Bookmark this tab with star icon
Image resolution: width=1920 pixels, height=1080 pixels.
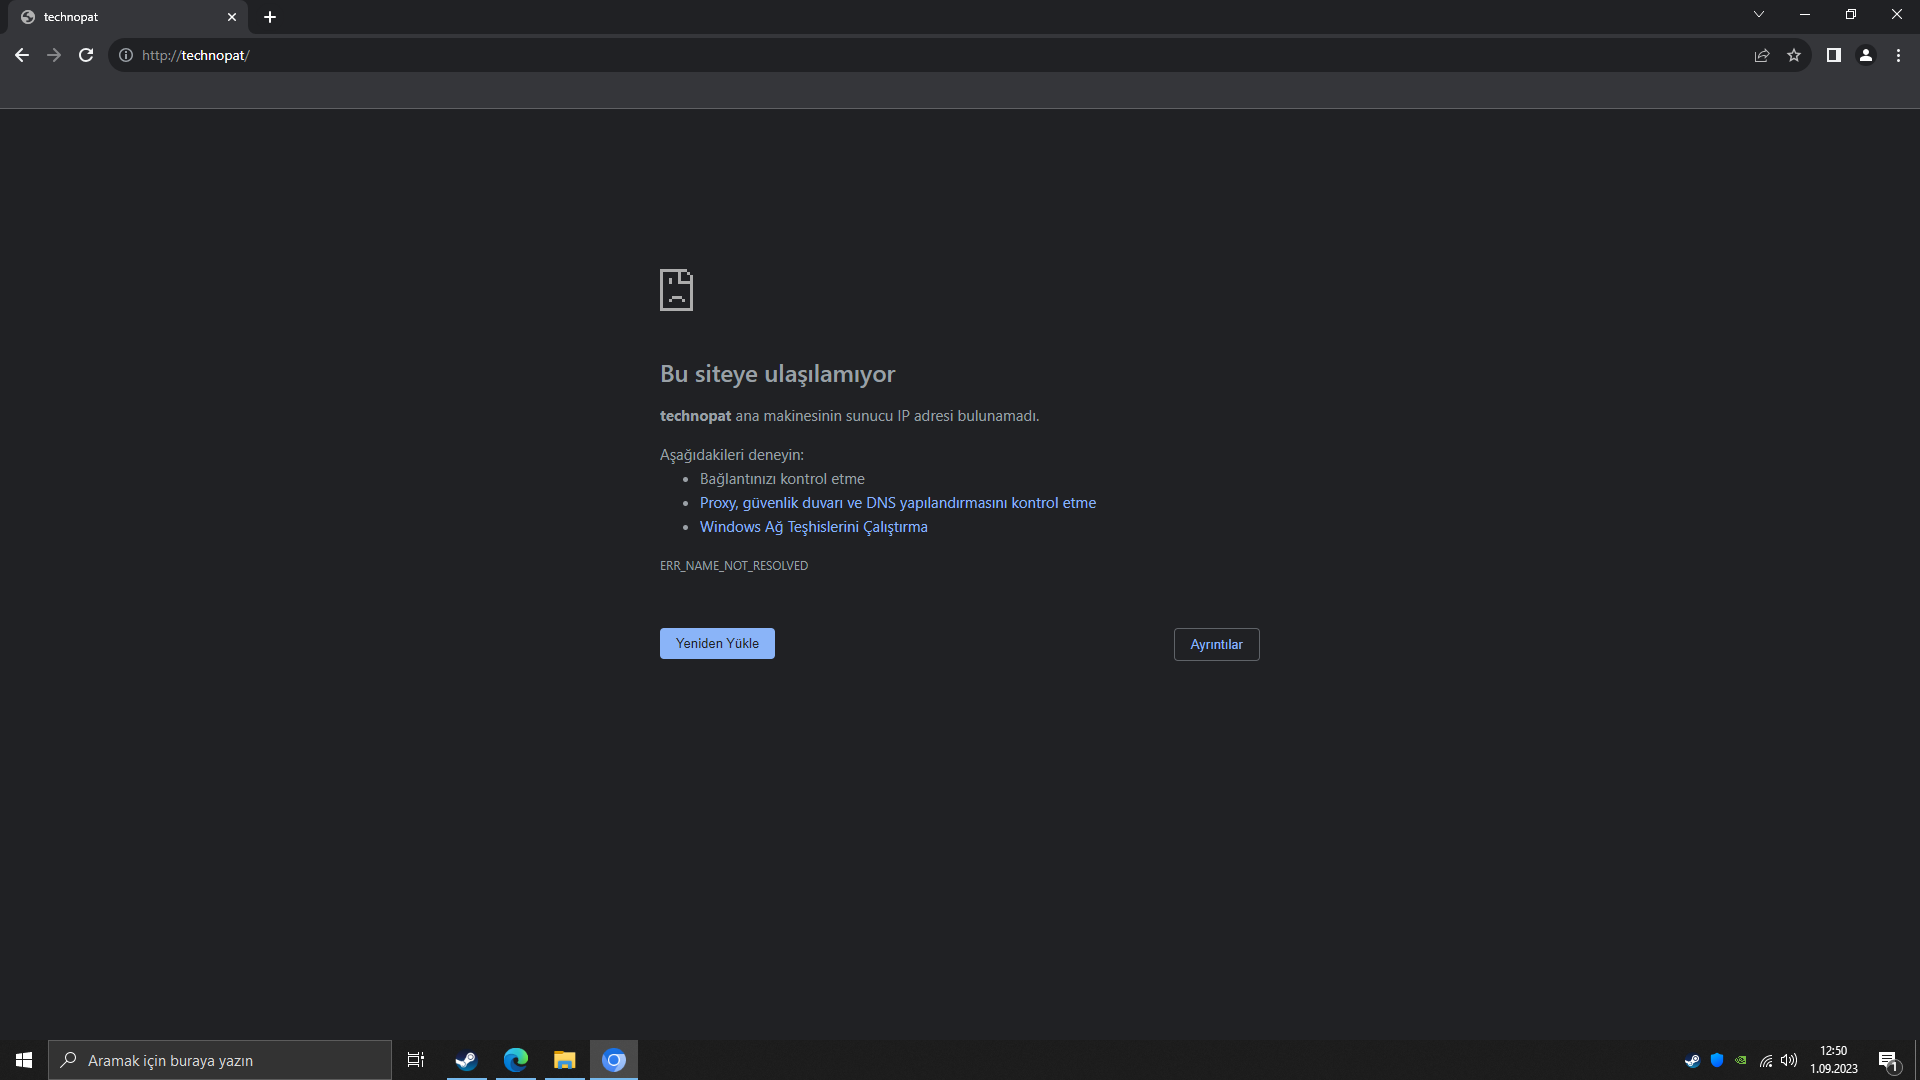[1794, 55]
